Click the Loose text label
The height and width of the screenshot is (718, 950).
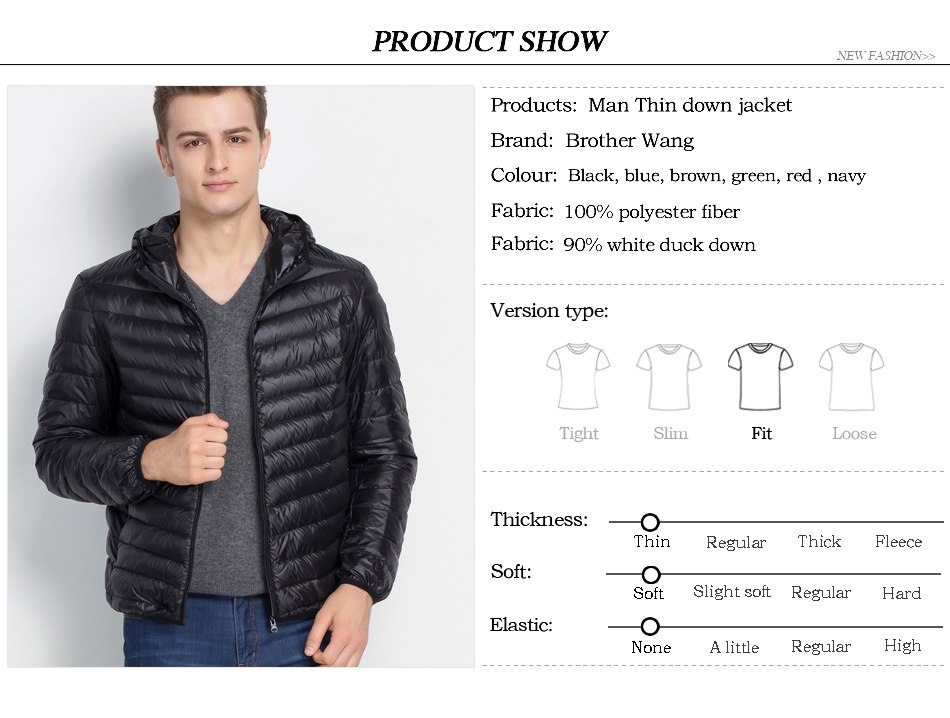pyautogui.click(x=854, y=434)
